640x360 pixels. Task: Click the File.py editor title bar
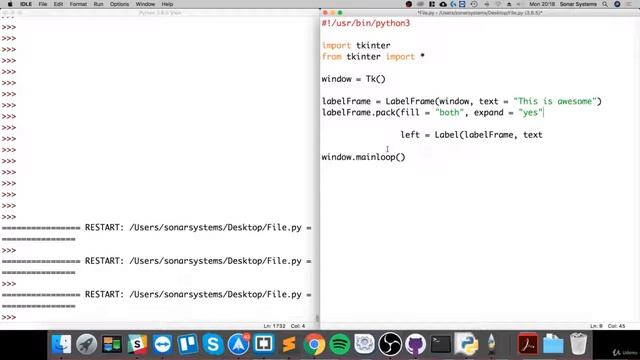[x=480, y=13]
